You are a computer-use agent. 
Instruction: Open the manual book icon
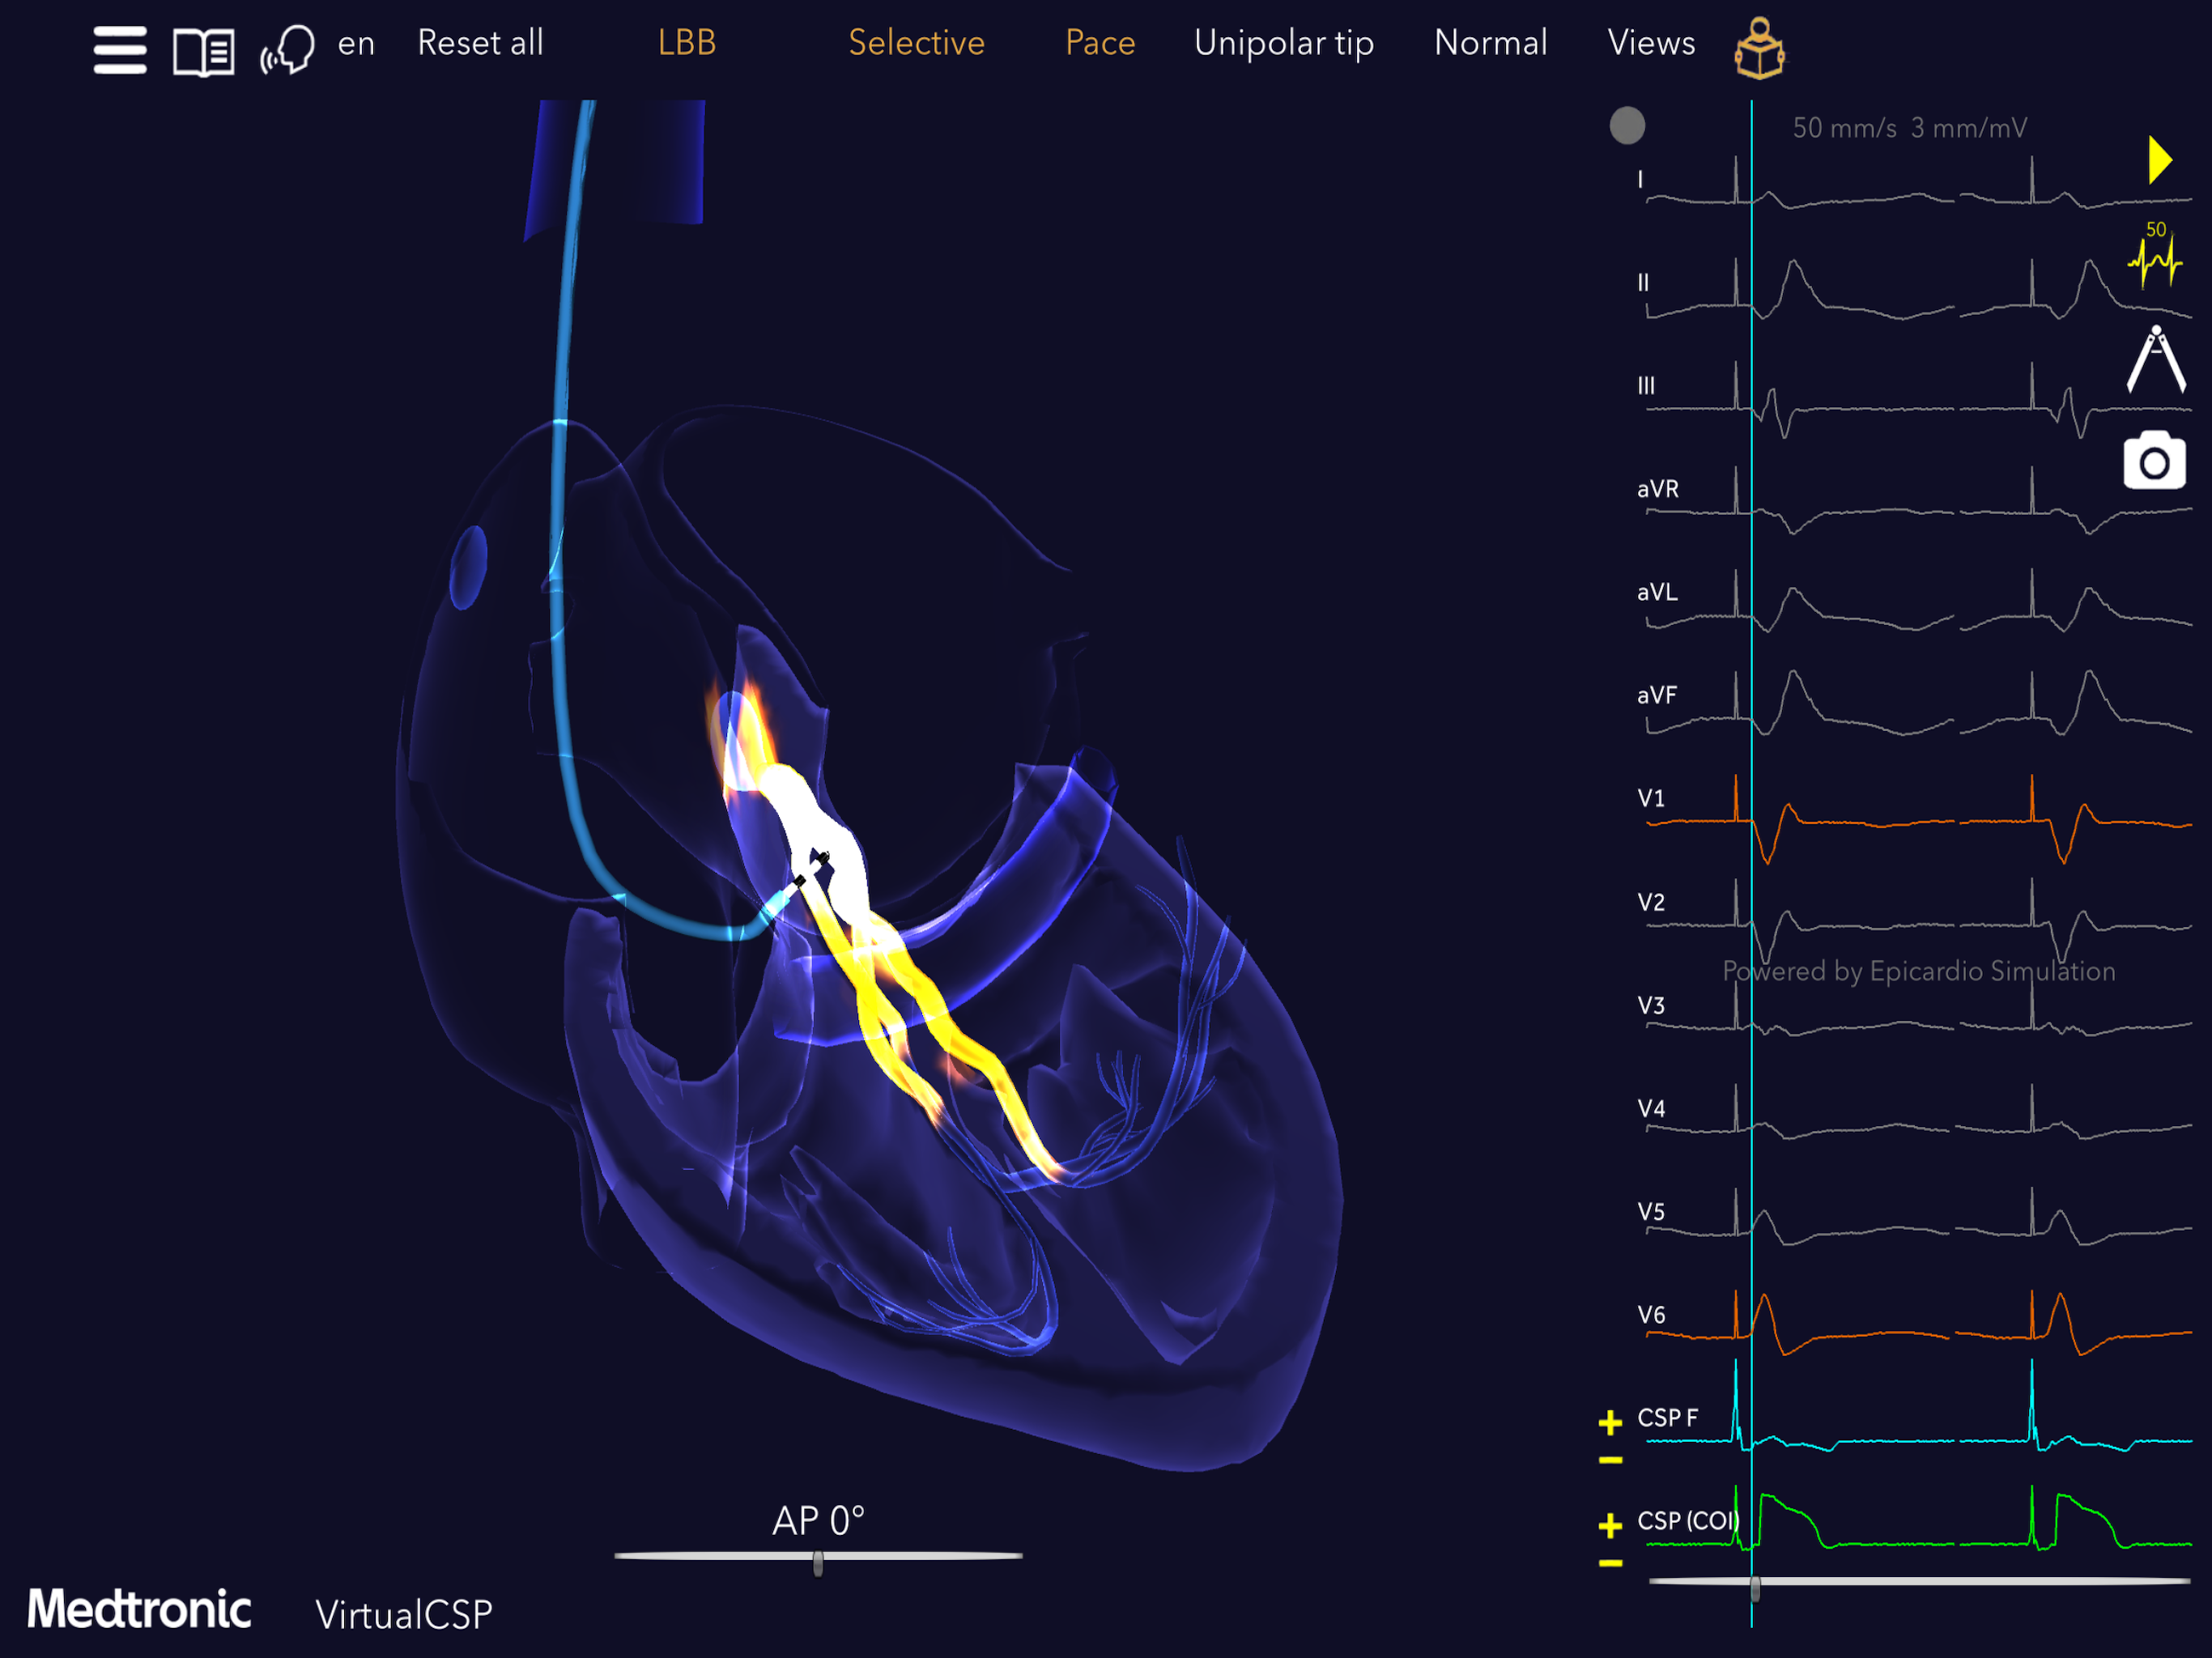coord(203,52)
